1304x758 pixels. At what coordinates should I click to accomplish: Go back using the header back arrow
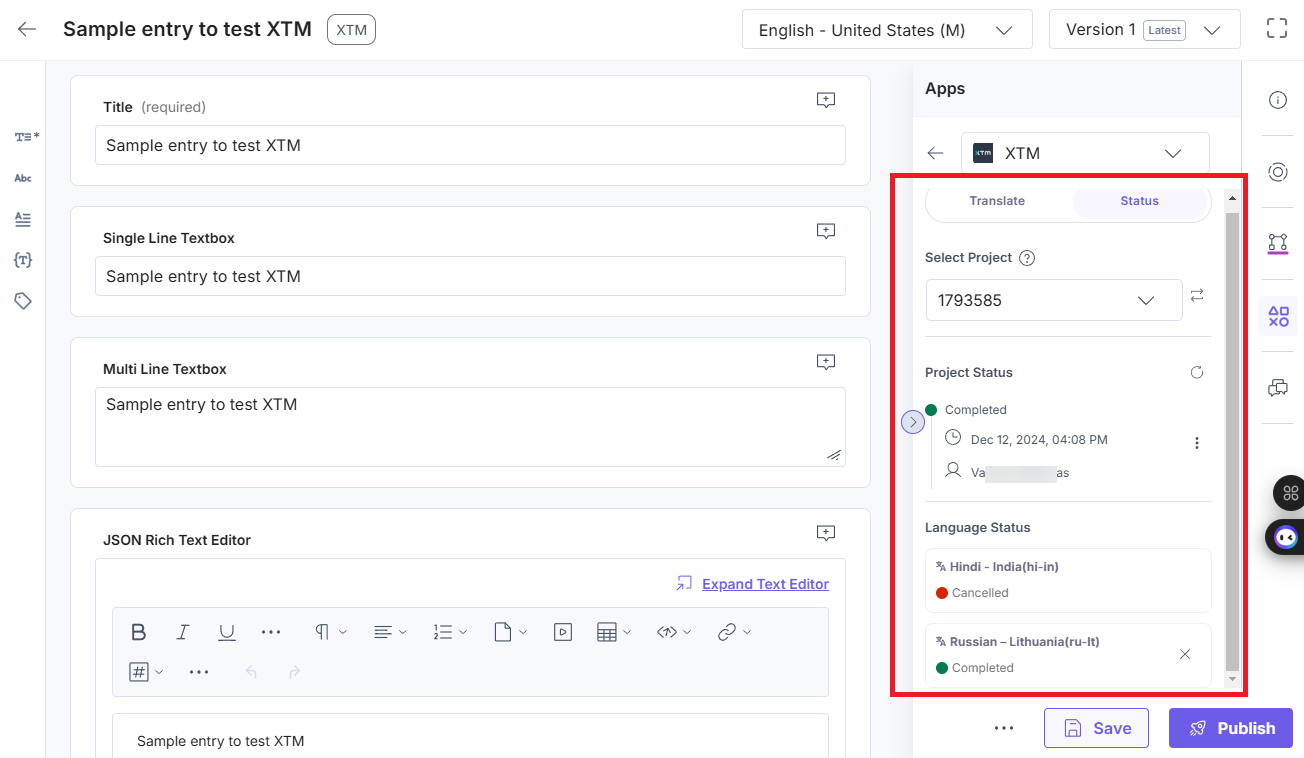pos(27,29)
